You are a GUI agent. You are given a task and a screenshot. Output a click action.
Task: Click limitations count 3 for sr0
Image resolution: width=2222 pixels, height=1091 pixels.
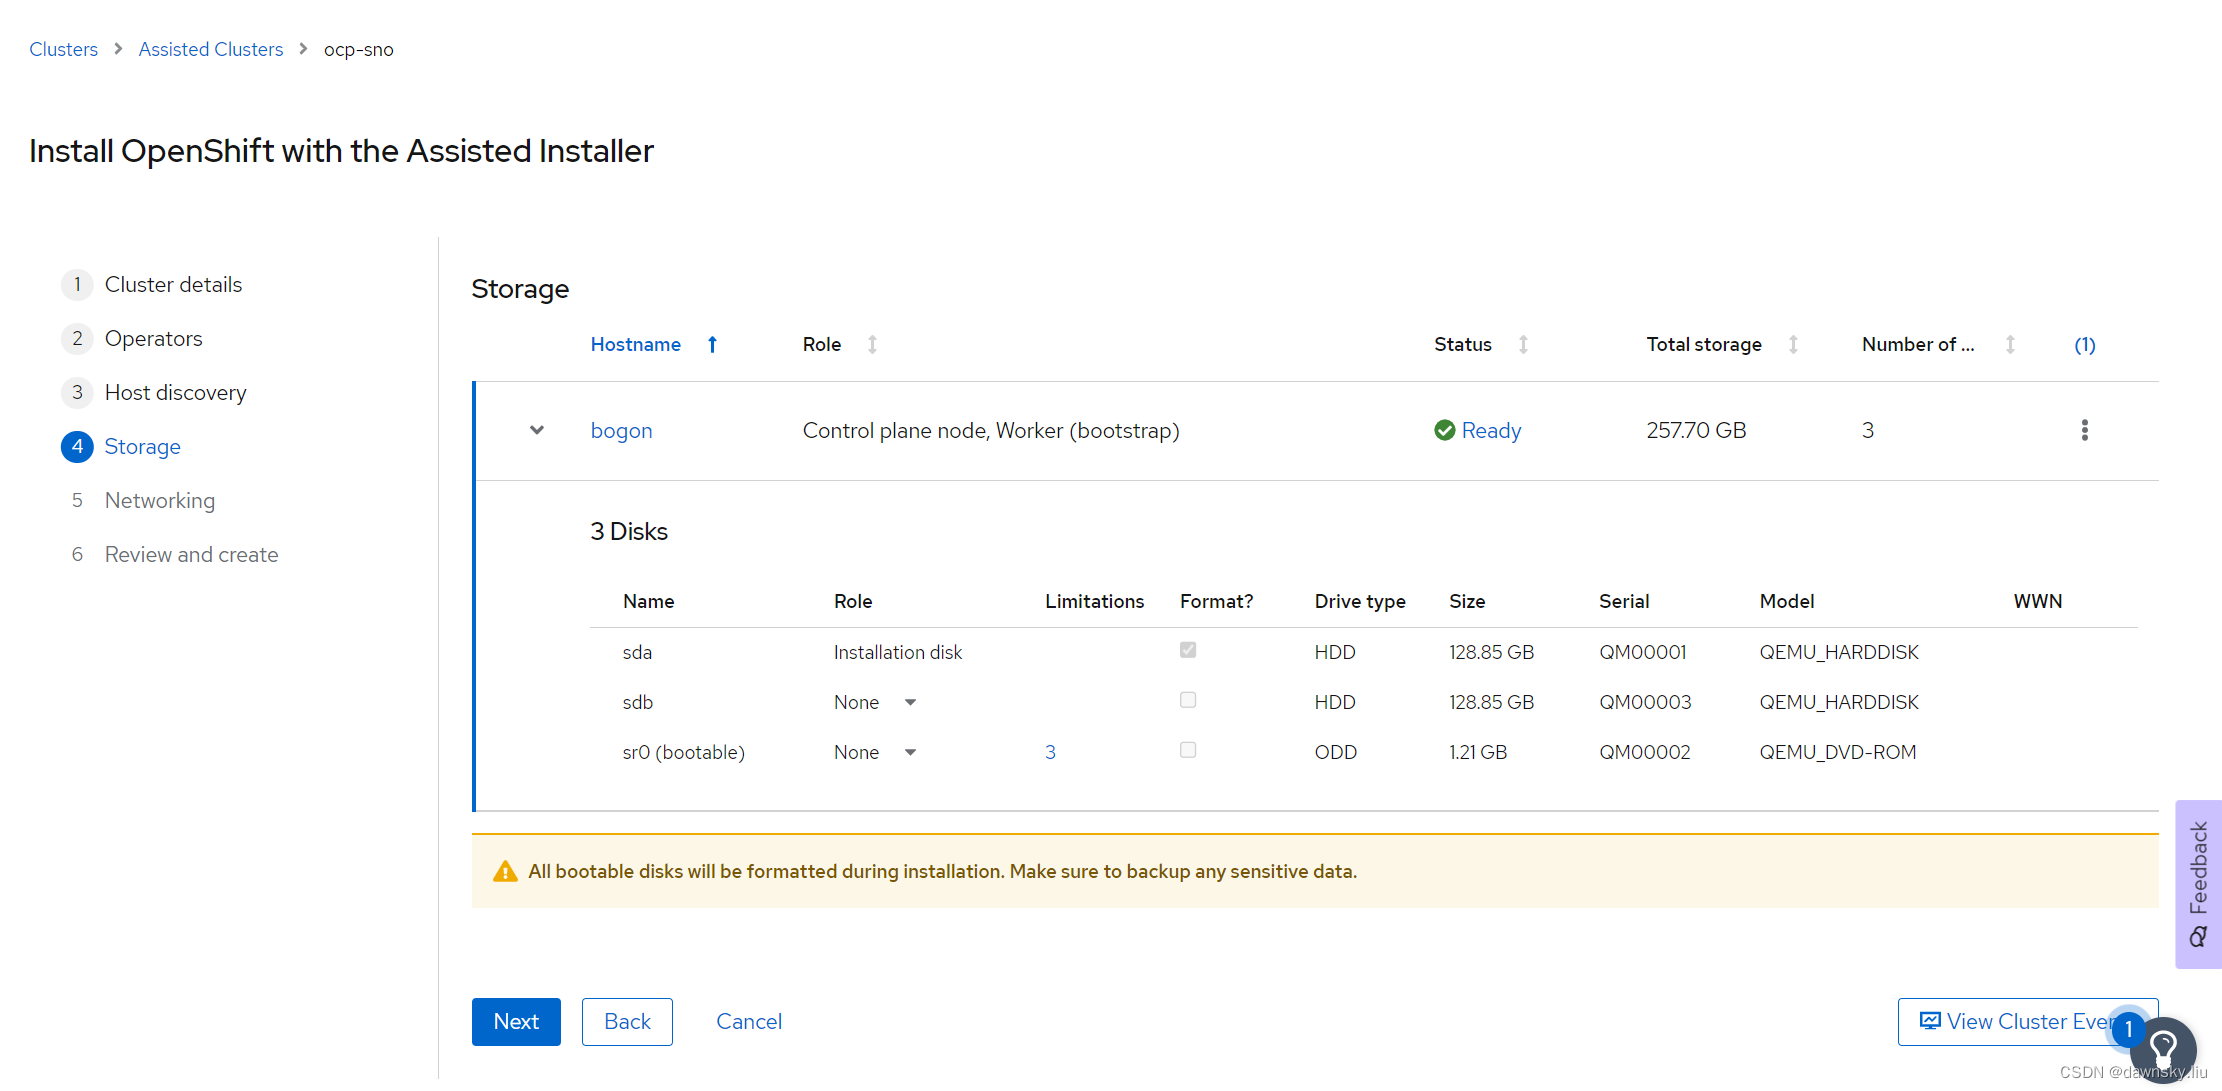(1050, 752)
